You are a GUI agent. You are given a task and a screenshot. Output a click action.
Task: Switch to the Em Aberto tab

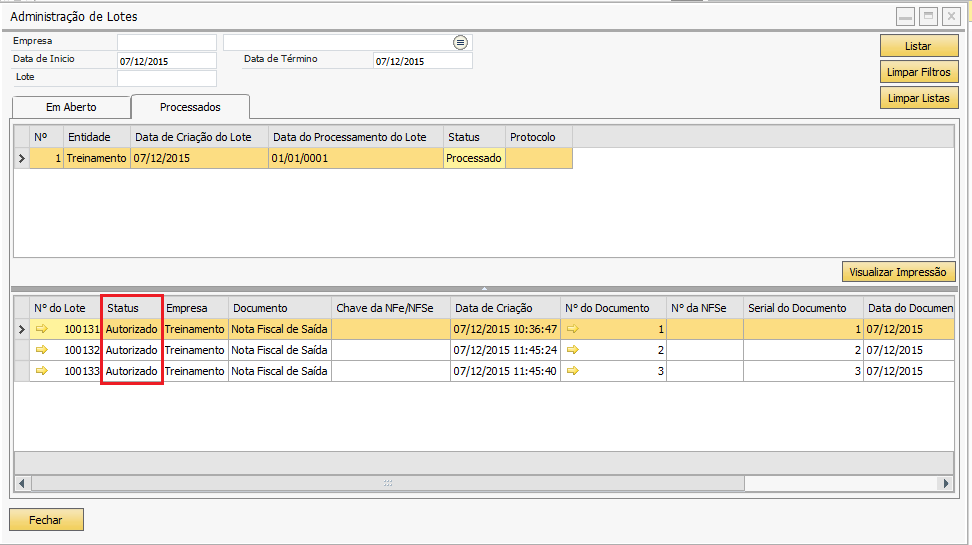point(71,107)
